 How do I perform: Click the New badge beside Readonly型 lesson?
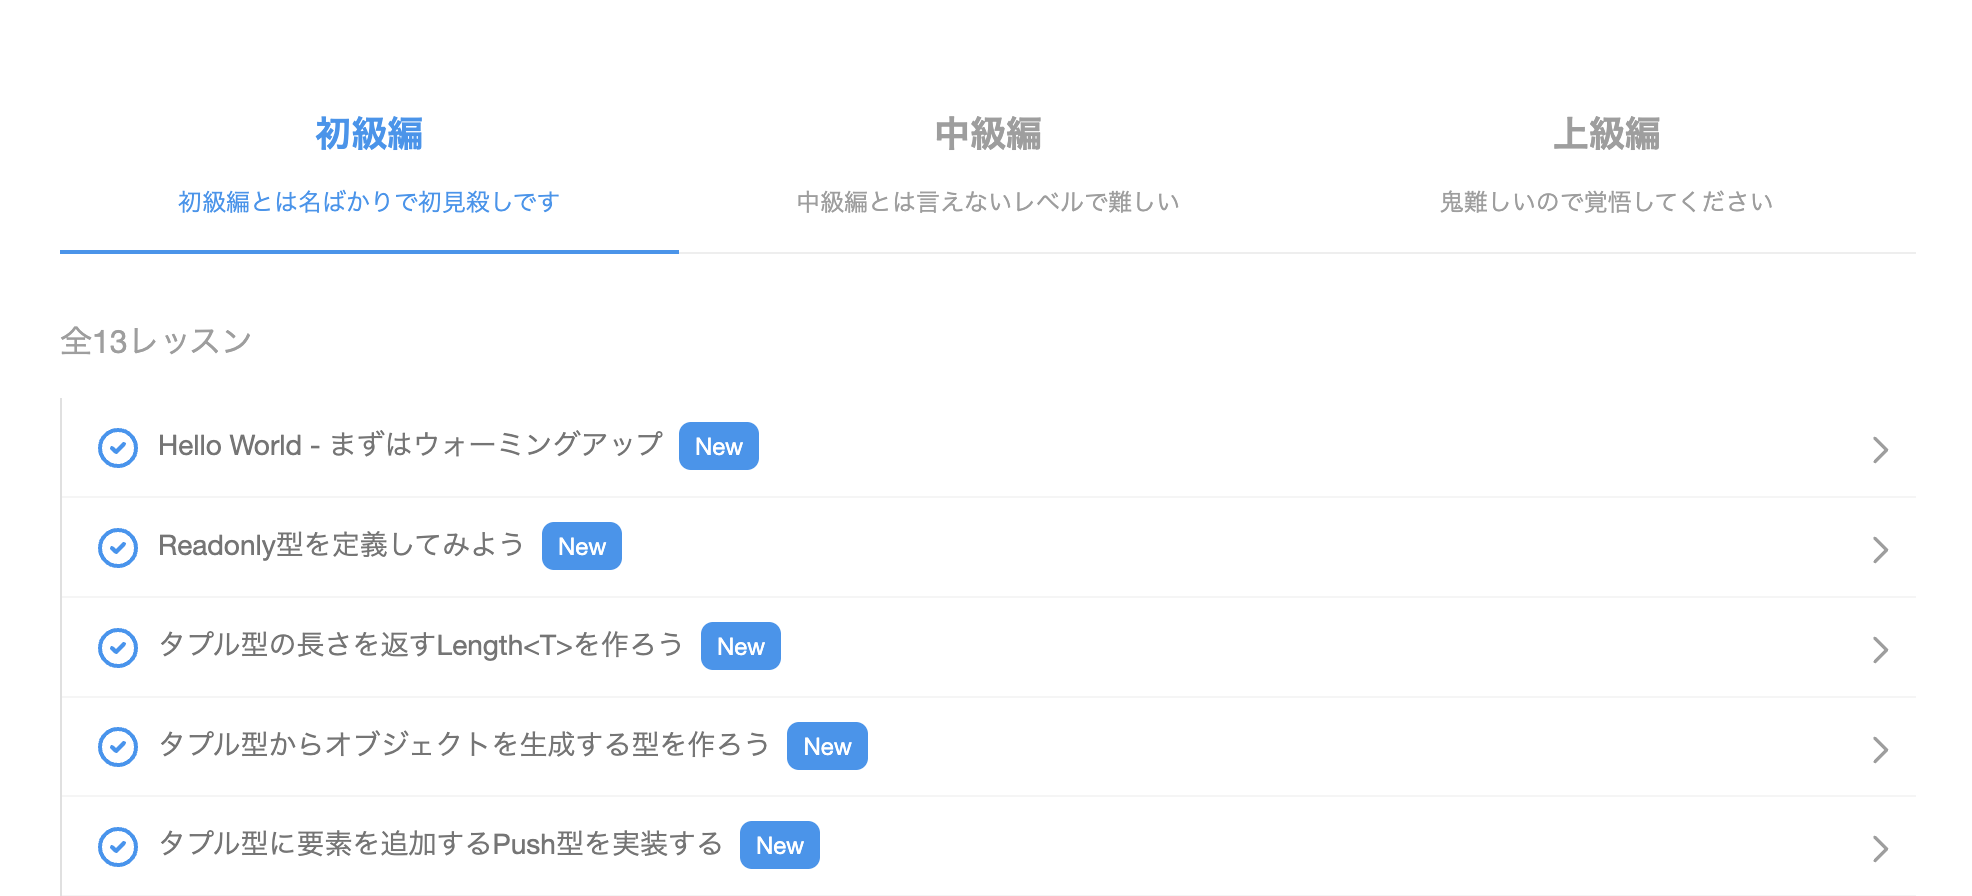(581, 546)
